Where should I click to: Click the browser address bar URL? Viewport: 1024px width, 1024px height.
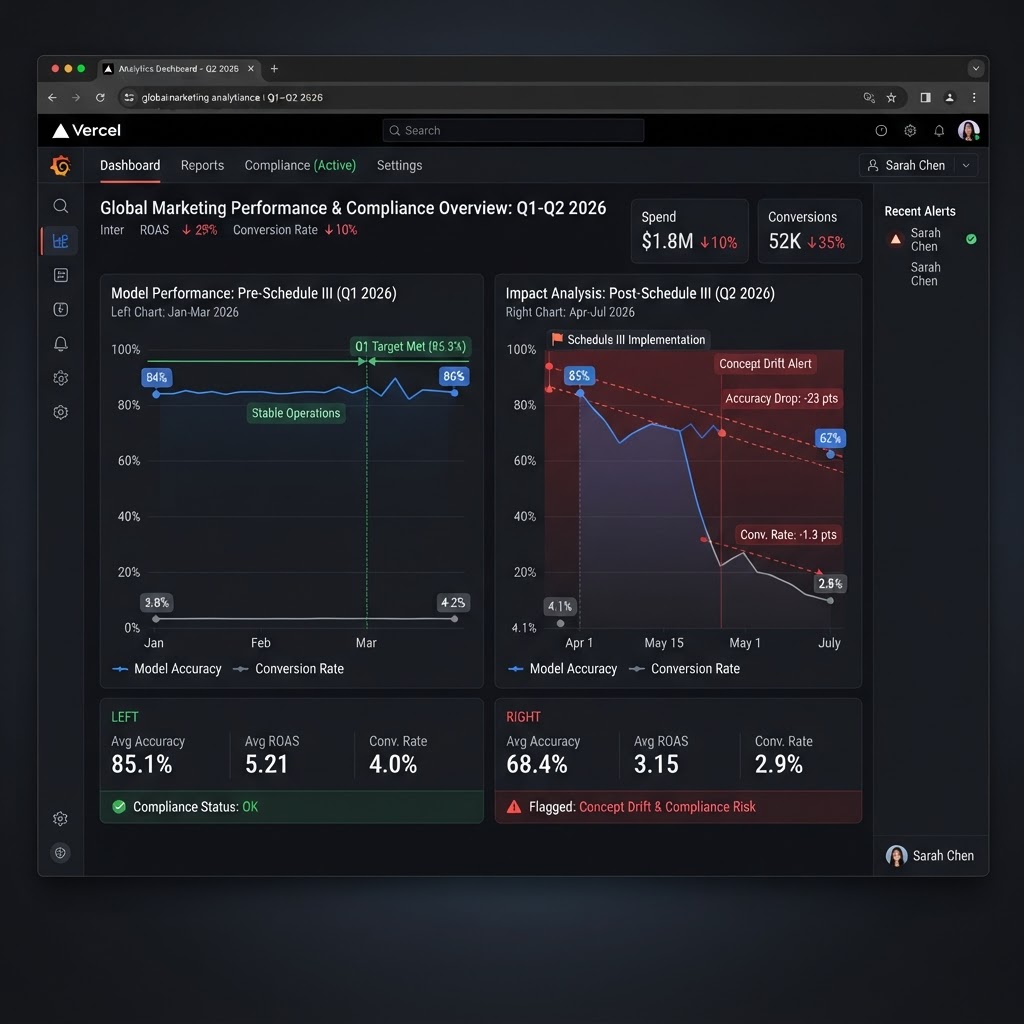click(x=232, y=97)
